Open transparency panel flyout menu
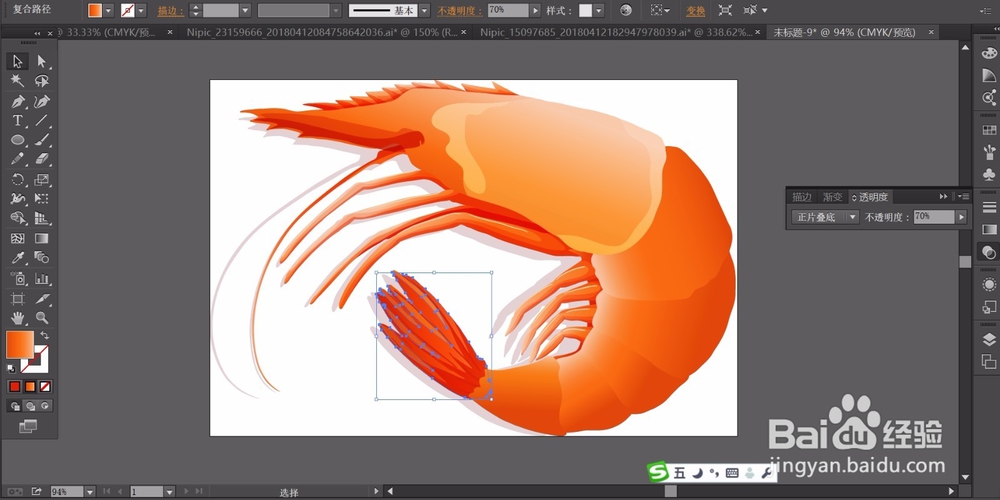1000x500 pixels. [x=963, y=196]
